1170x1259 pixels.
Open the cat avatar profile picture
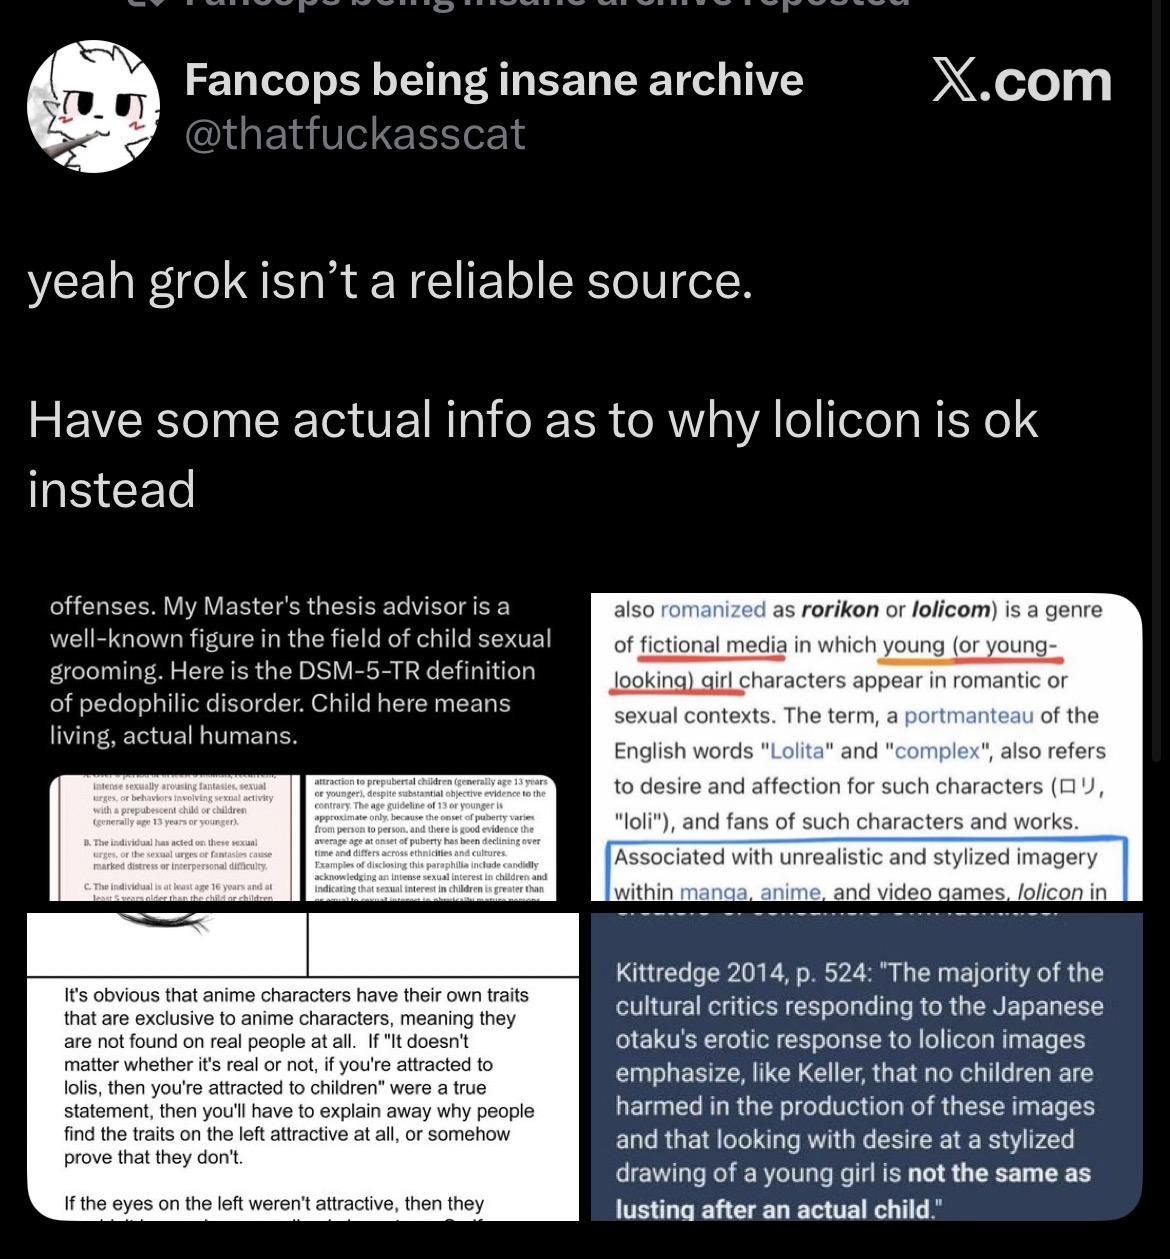[x=93, y=107]
